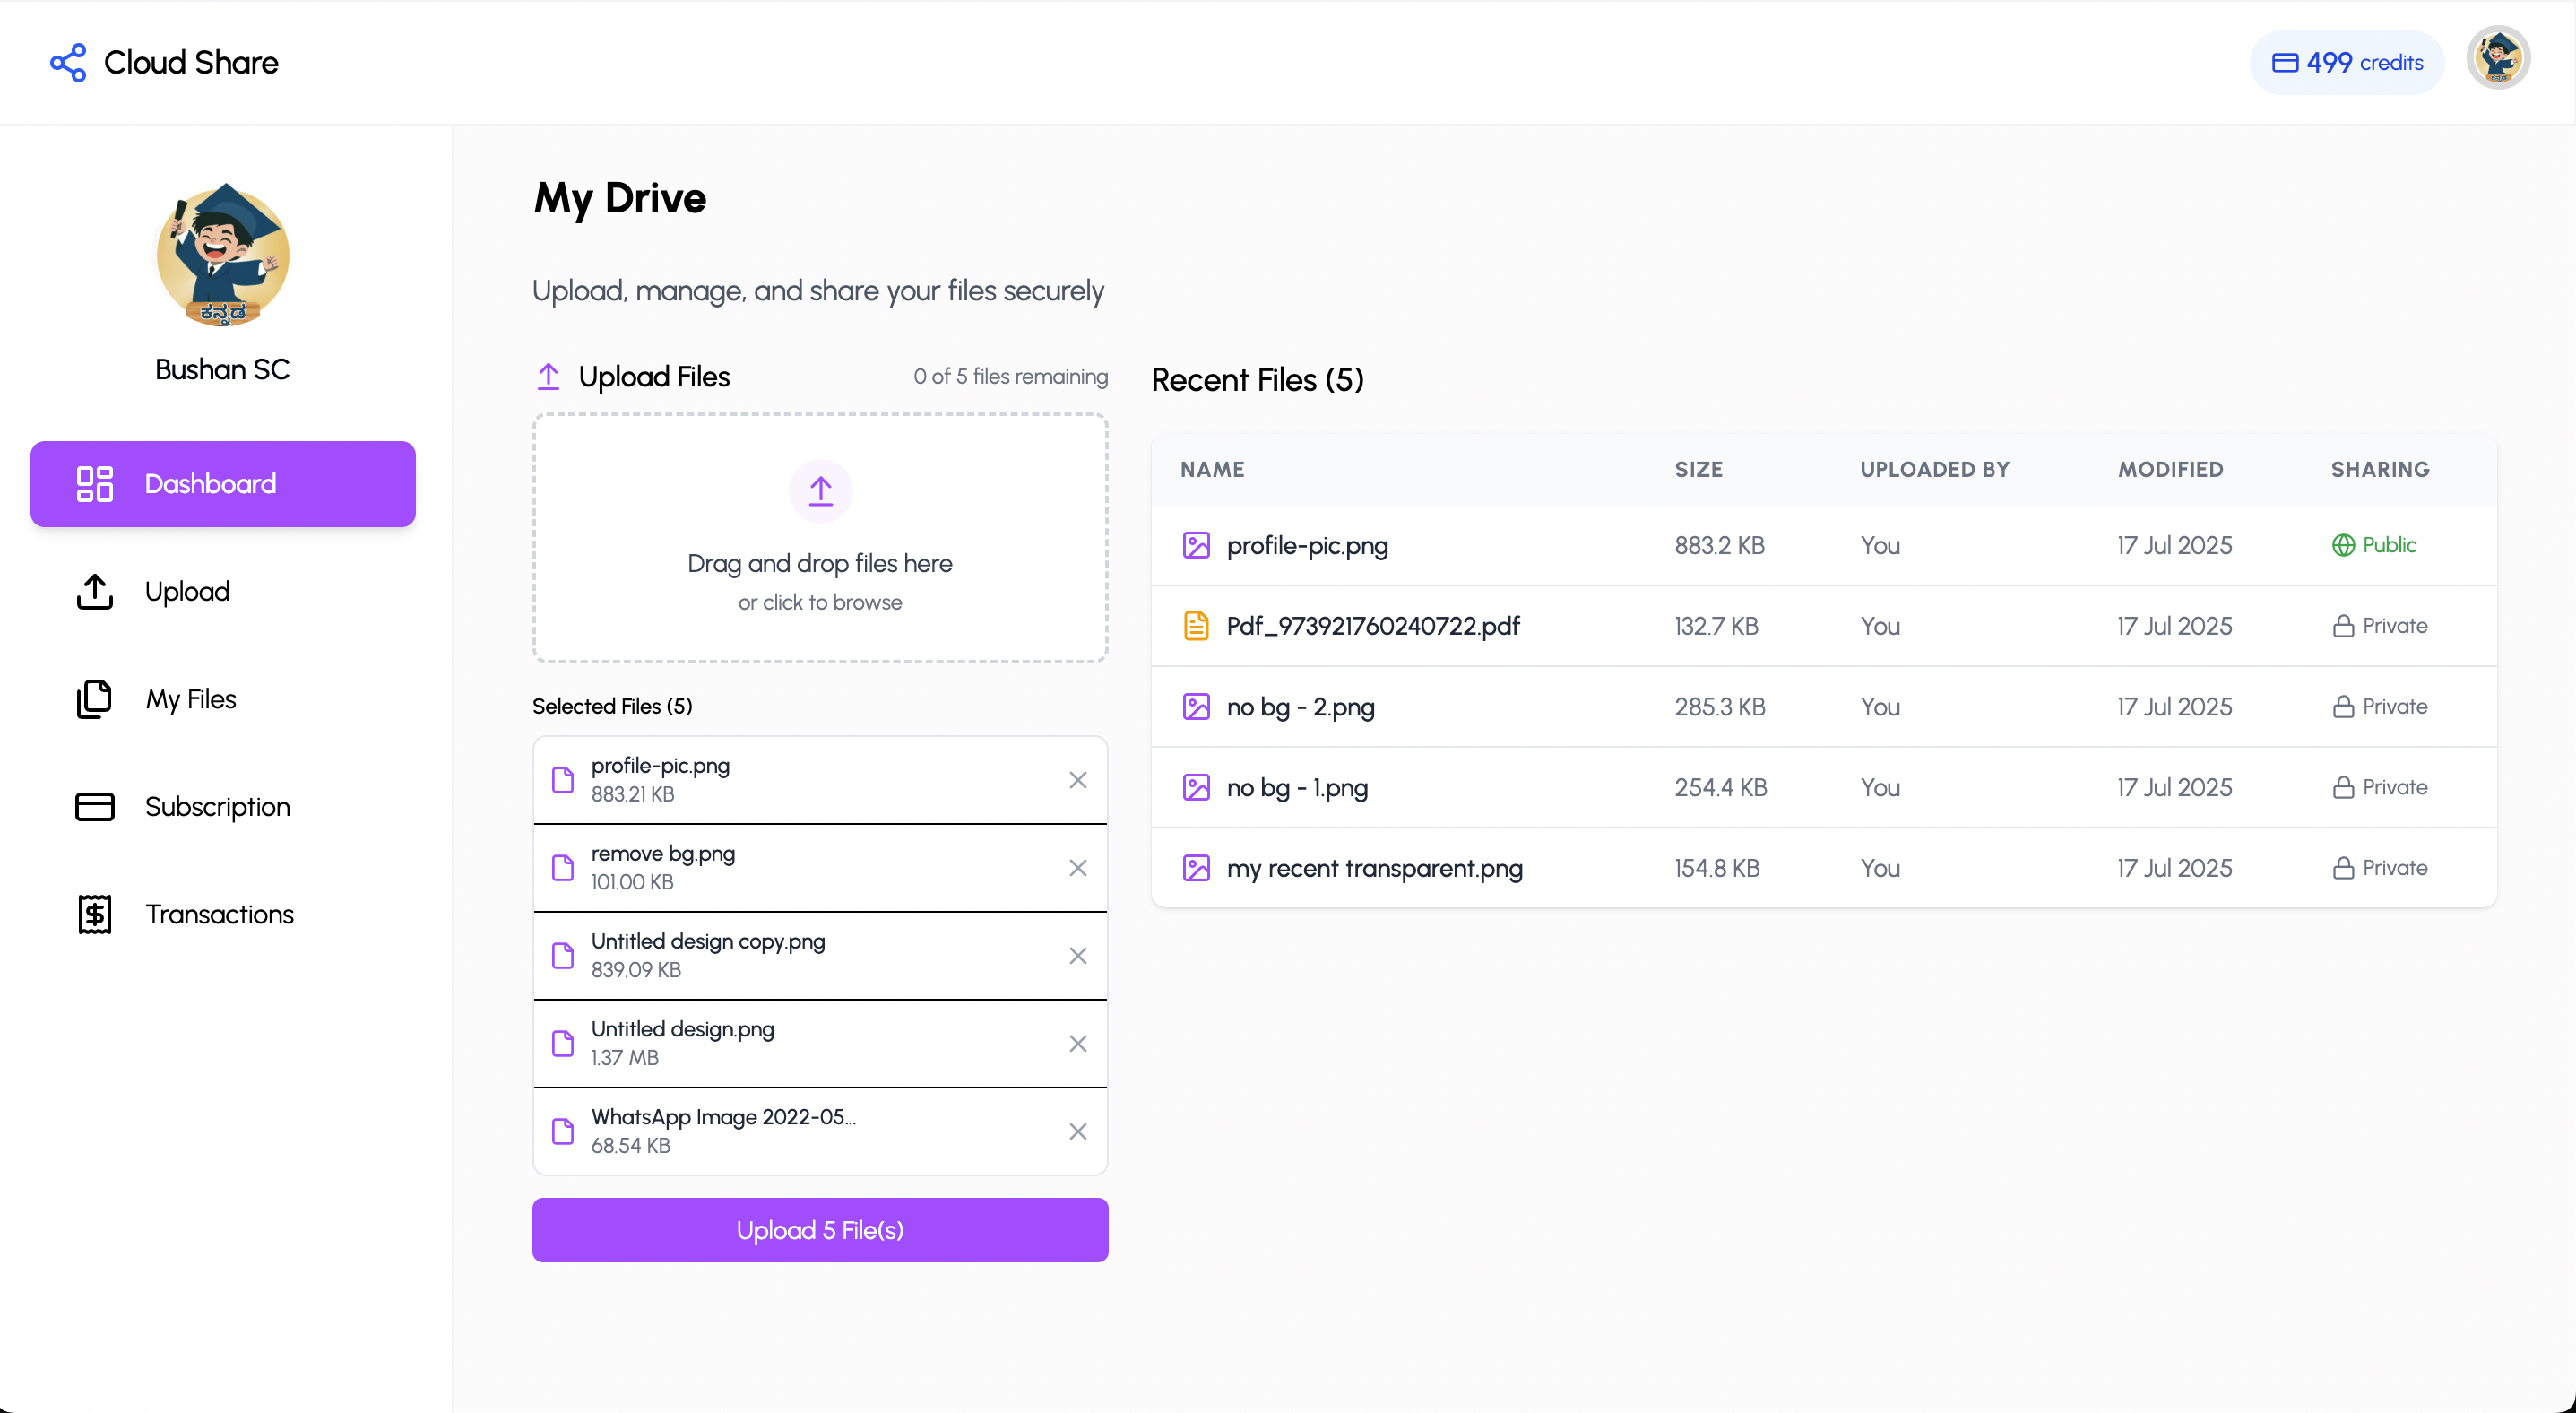Screen dimensions: 2576x1413
Task: Click Upload 5 File(s) button
Action: click(x=820, y=1230)
